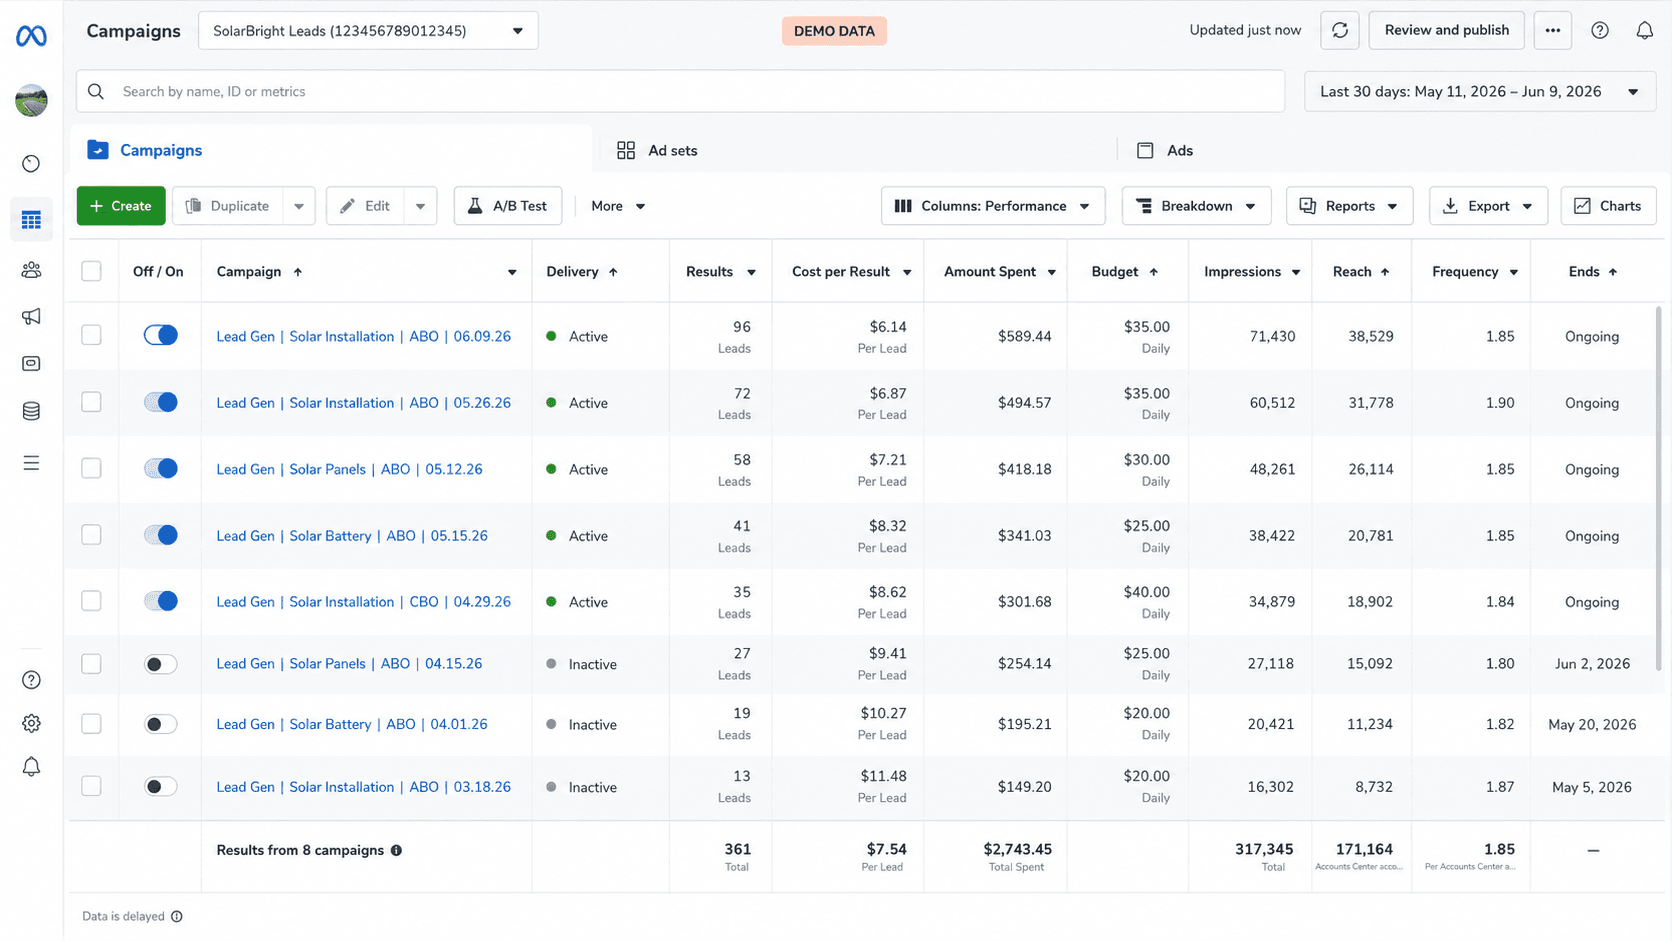This screenshot has width=1672, height=941.
Task: Sort by Ends column arrow icon
Action: (1613, 272)
